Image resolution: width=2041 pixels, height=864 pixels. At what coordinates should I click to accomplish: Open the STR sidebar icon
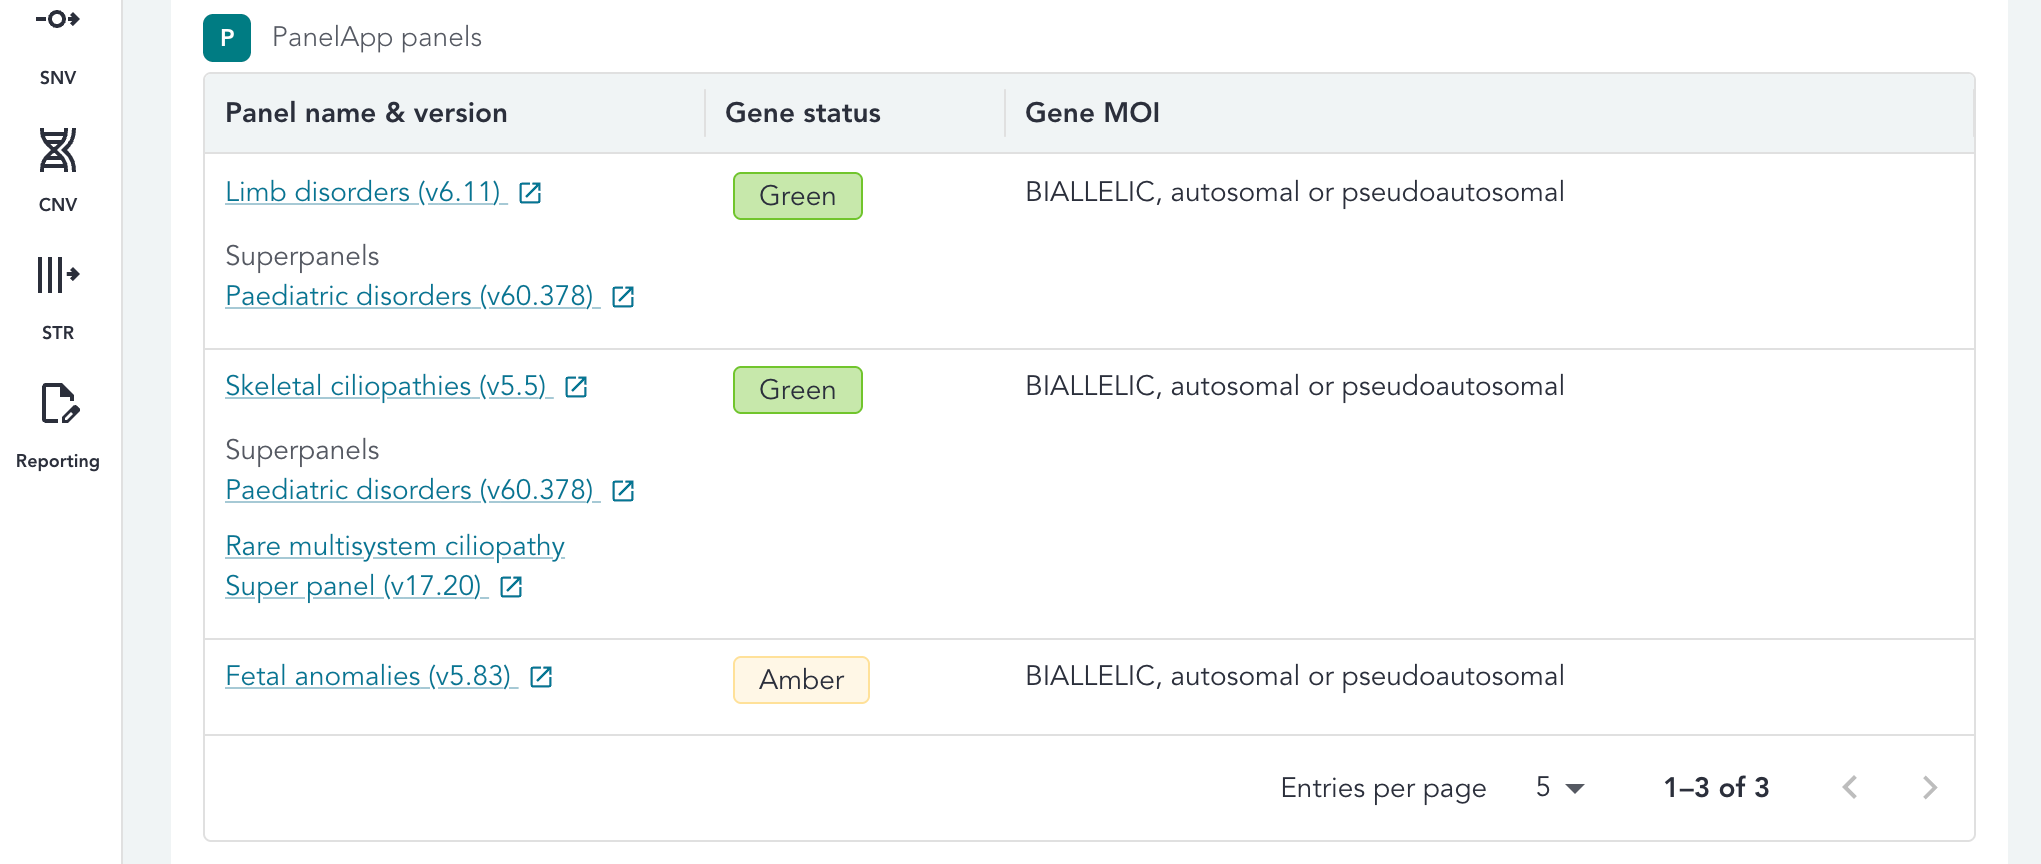tap(57, 275)
